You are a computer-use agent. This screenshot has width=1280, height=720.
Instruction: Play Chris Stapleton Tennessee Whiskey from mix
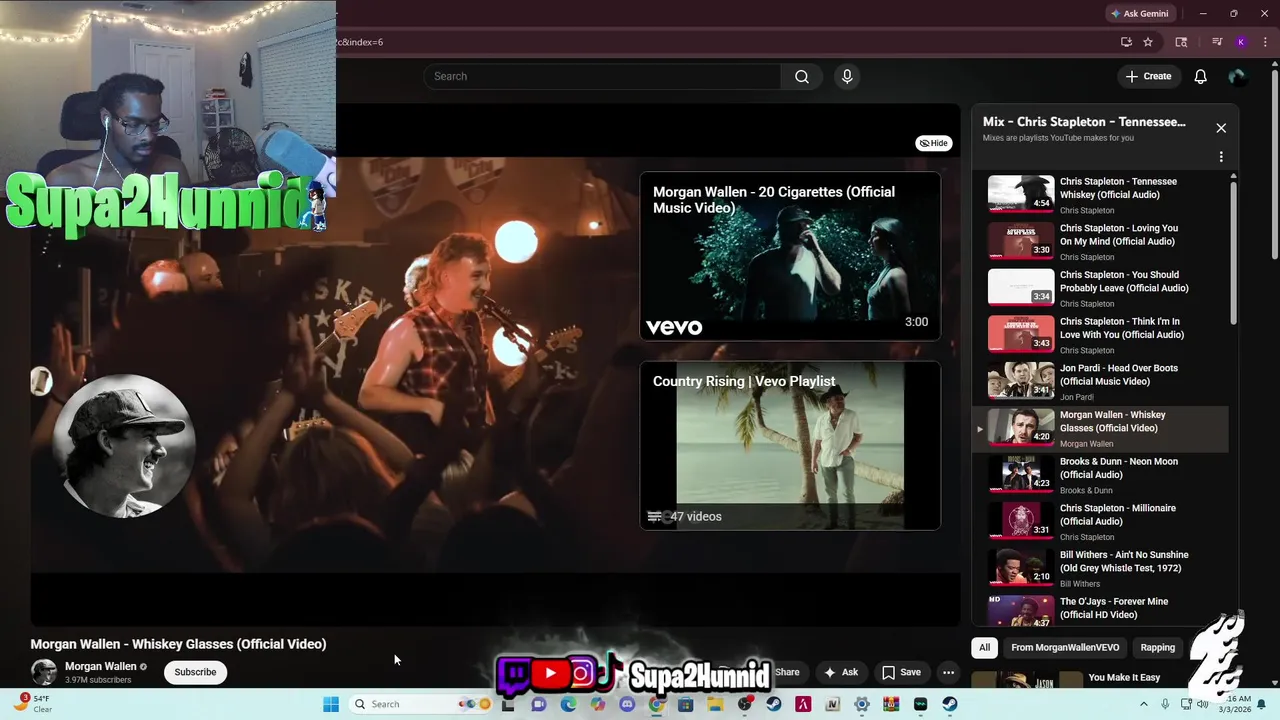click(1100, 195)
